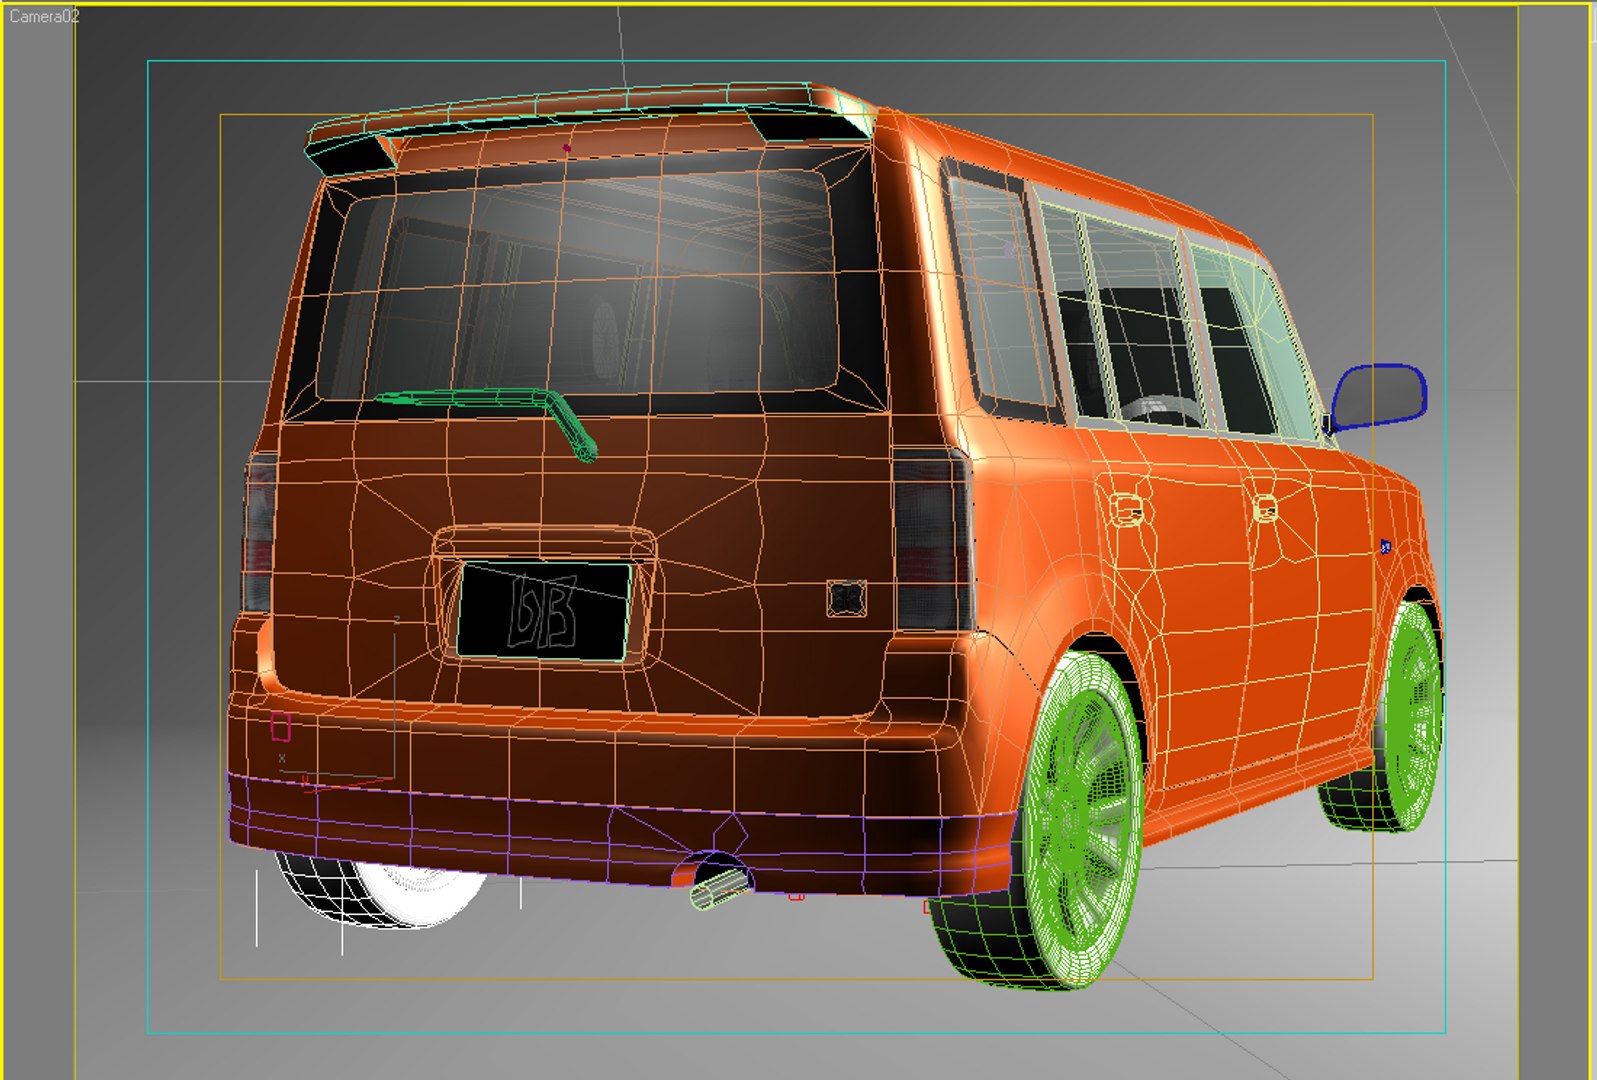Pick the rear door handle
This screenshot has width=1597, height=1080.
pos(1126,508)
